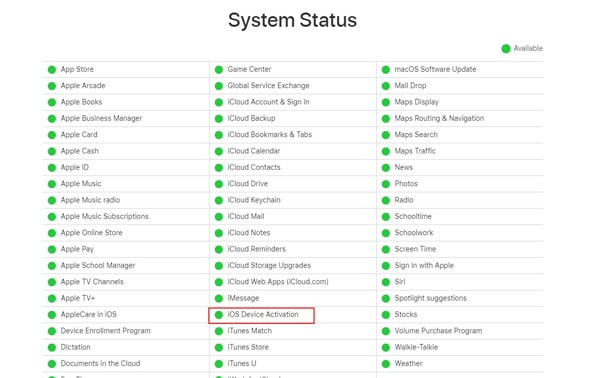Select the Apple TV Channels entry
600x378 pixels.
pos(92,282)
